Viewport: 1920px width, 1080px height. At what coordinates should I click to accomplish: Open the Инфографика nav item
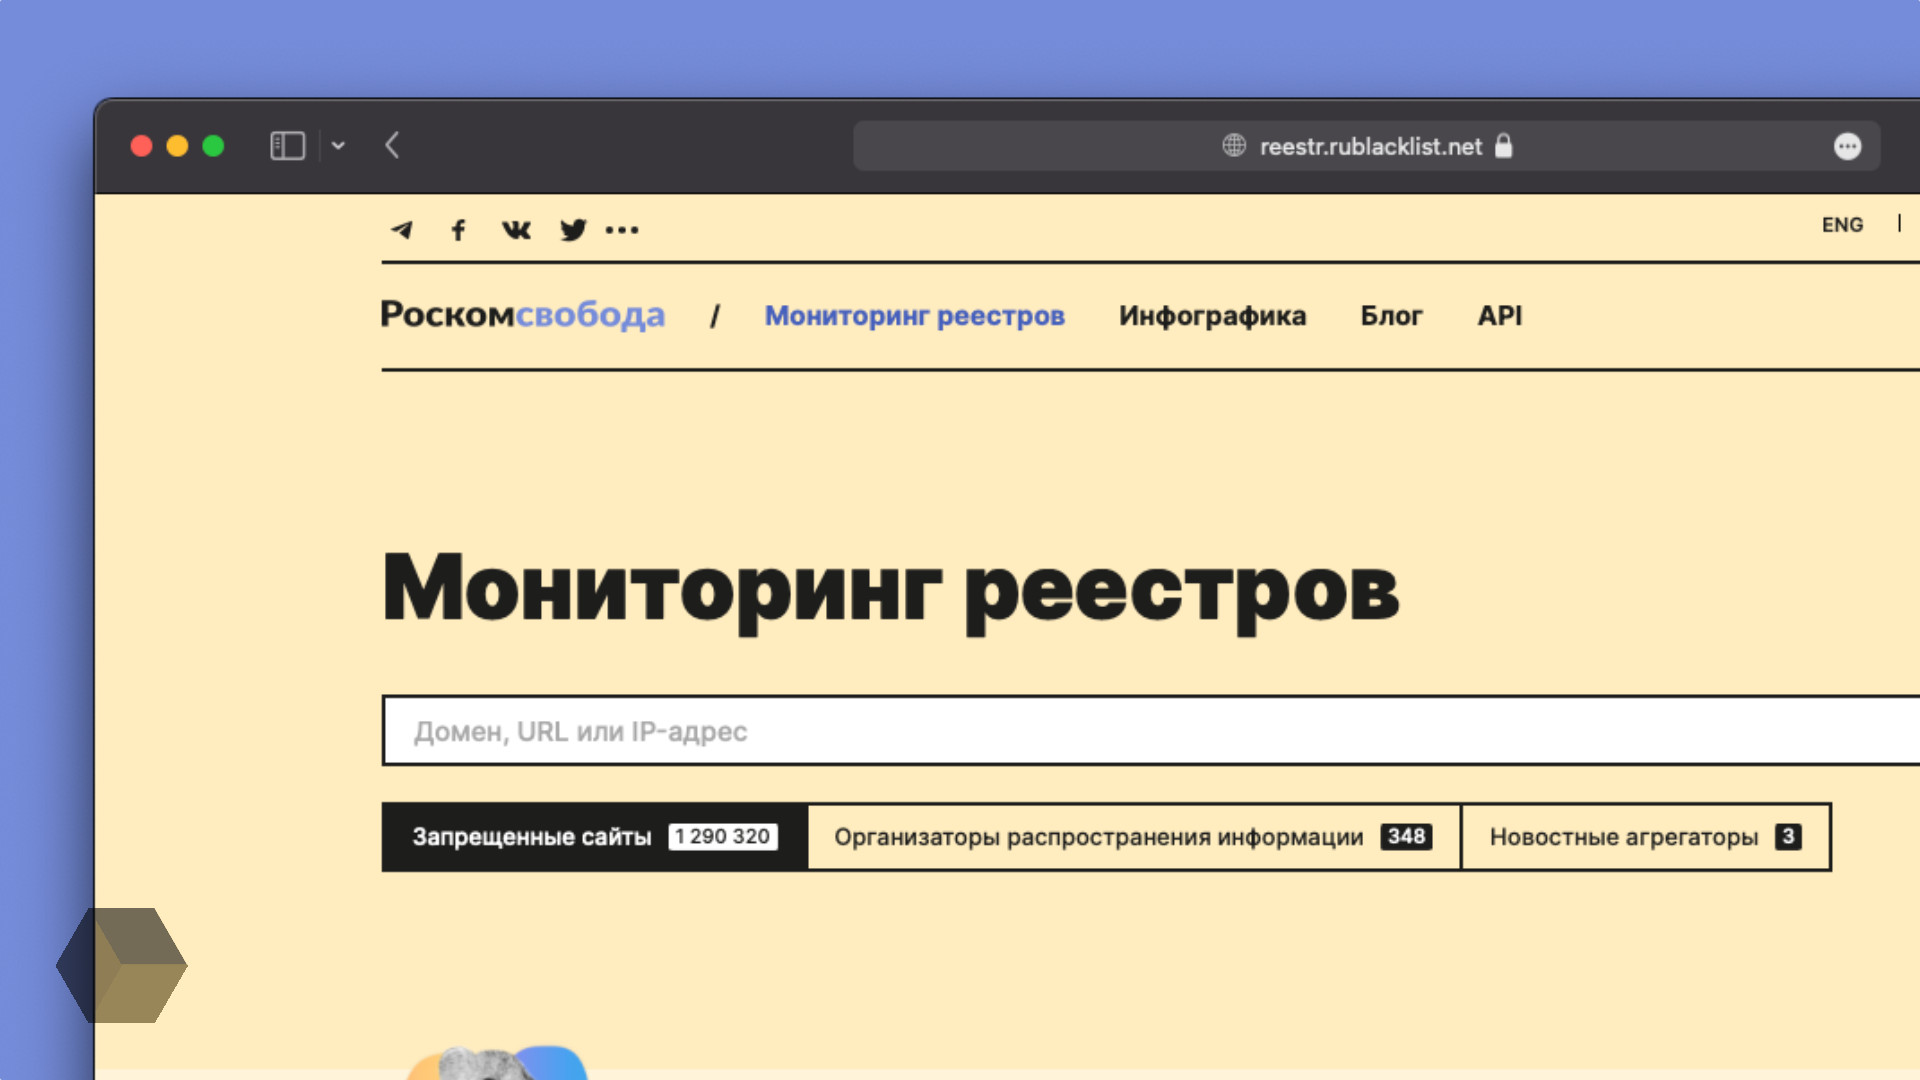1212,316
